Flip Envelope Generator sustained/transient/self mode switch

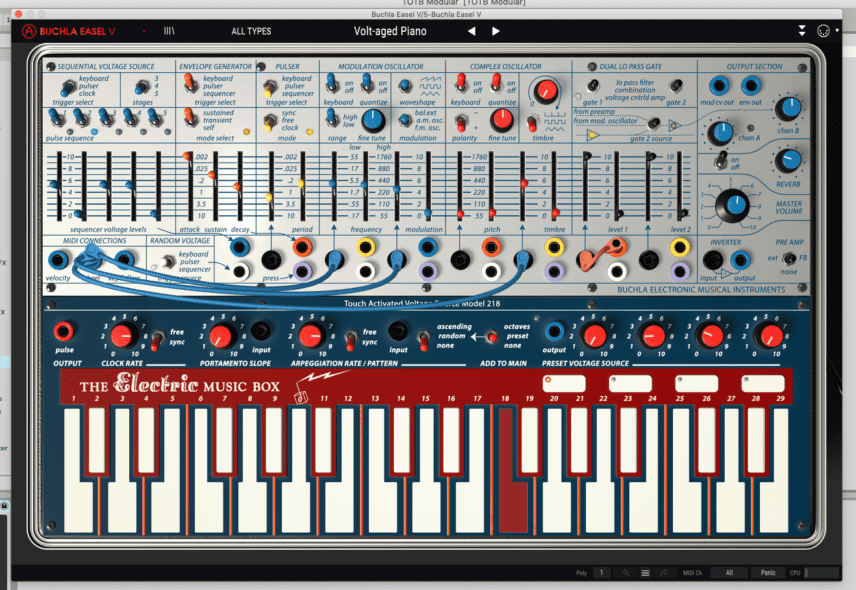(x=189, y=117)
